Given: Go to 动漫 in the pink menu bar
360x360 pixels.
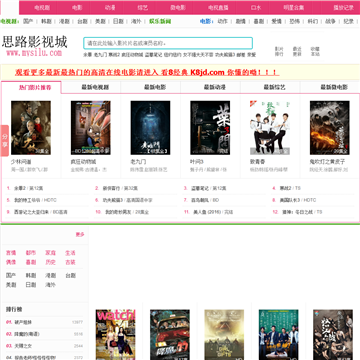Looking at the screenshot, I should click(110, 7).
